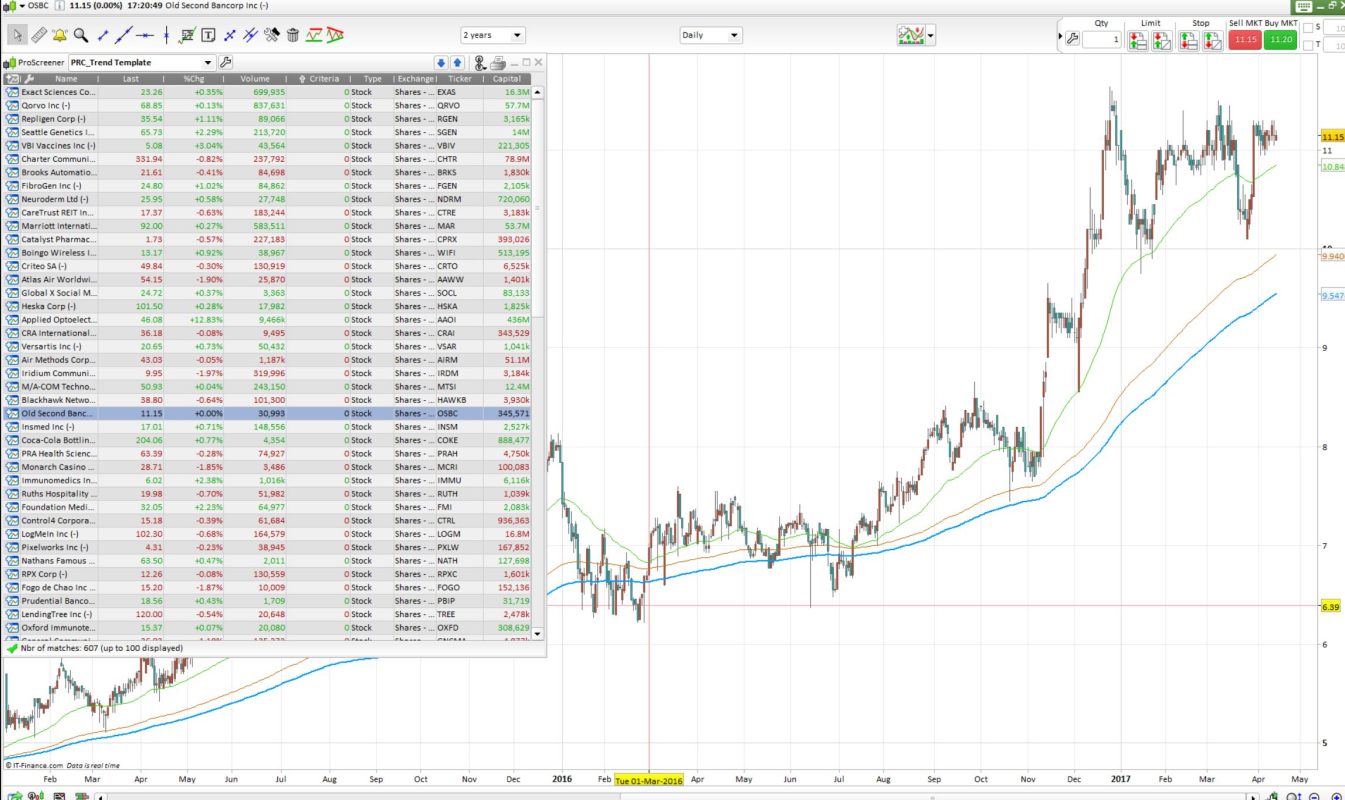Select the Heska Corp (-) row
1345x800 pixels.
coord(268,306)
